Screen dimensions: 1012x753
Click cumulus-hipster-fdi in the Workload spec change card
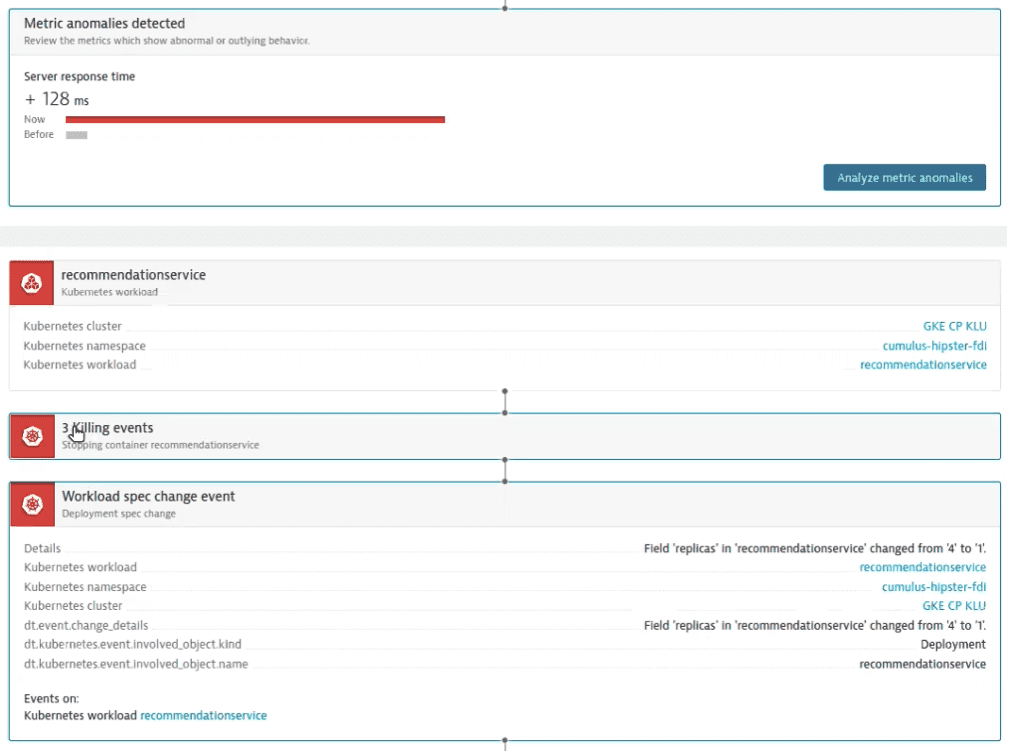[x=934, y=586]
